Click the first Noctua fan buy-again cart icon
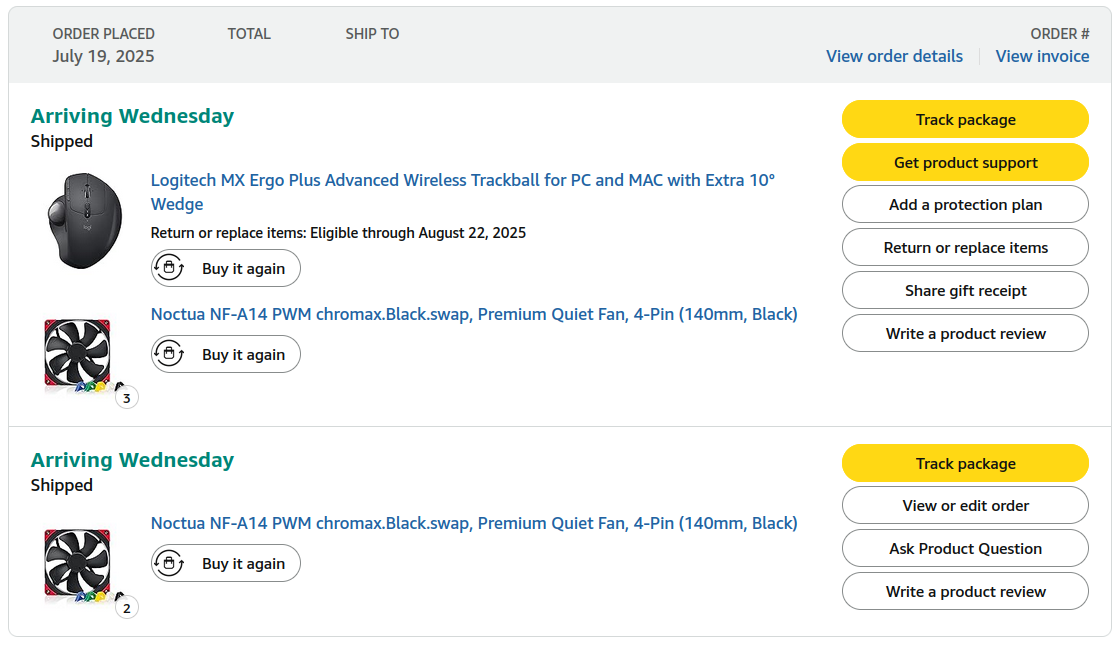The width and height of the screenshot is (1118, 645). pyautogui.click(x=169, y=354)
